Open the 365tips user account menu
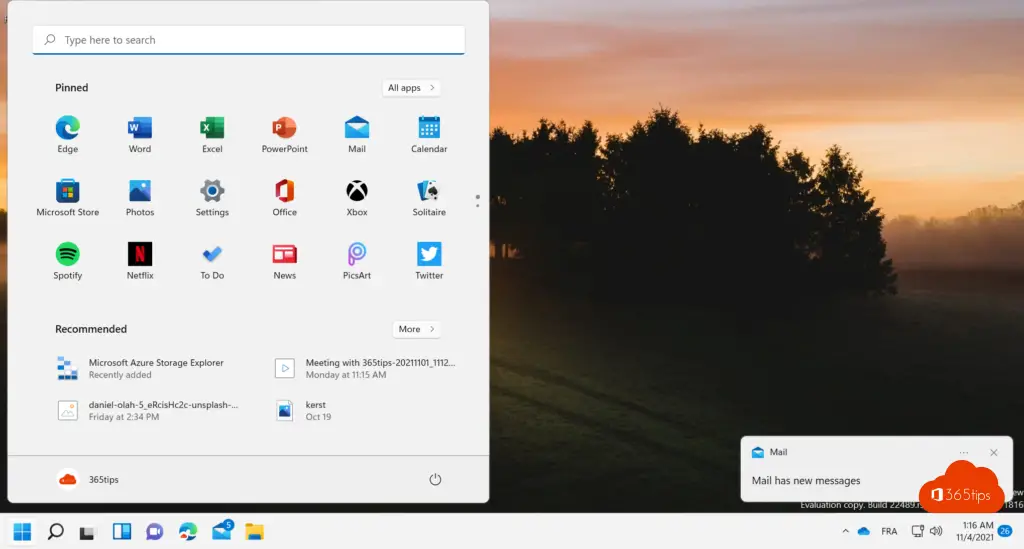 tap(88, 479)
